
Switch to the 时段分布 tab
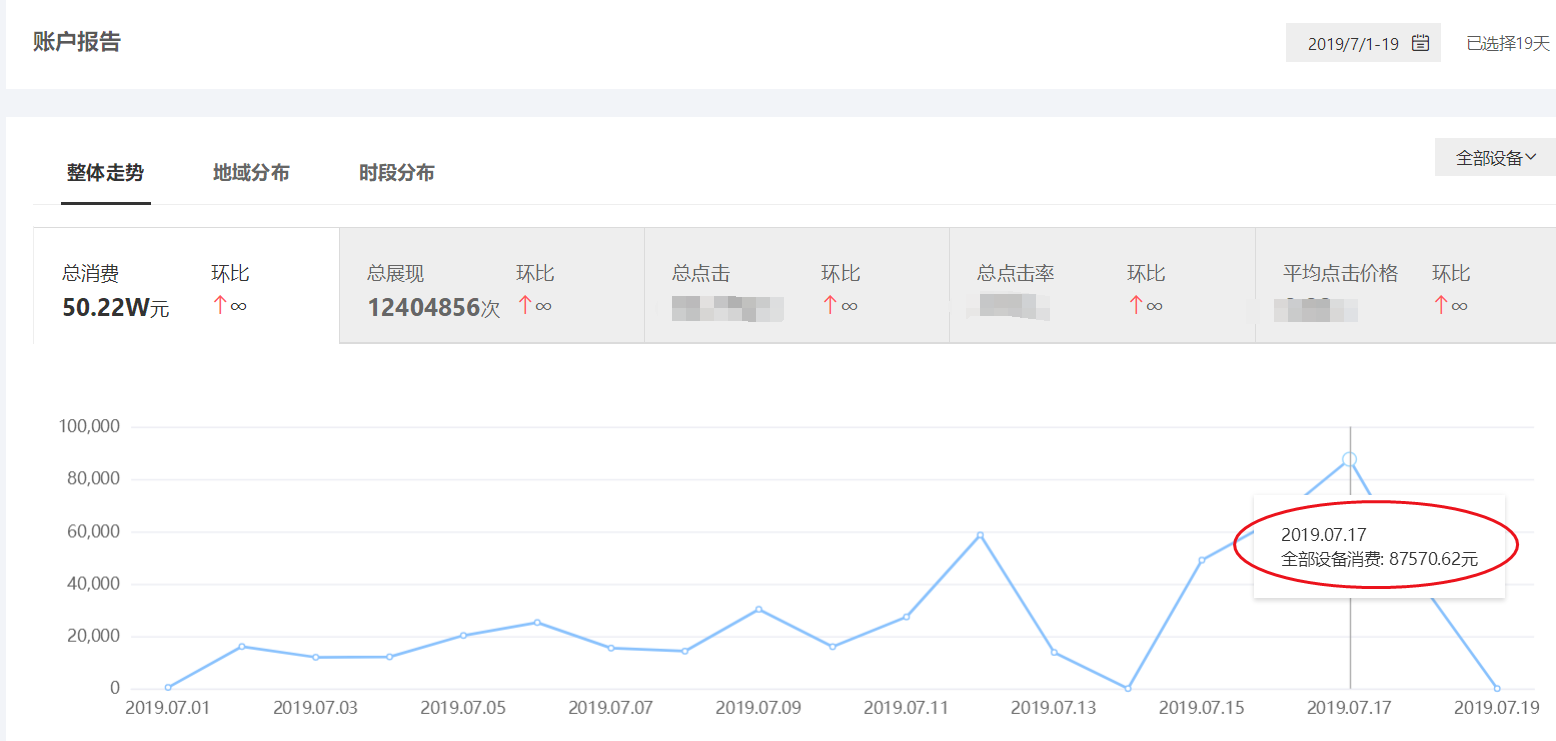(x=397, y=173)
